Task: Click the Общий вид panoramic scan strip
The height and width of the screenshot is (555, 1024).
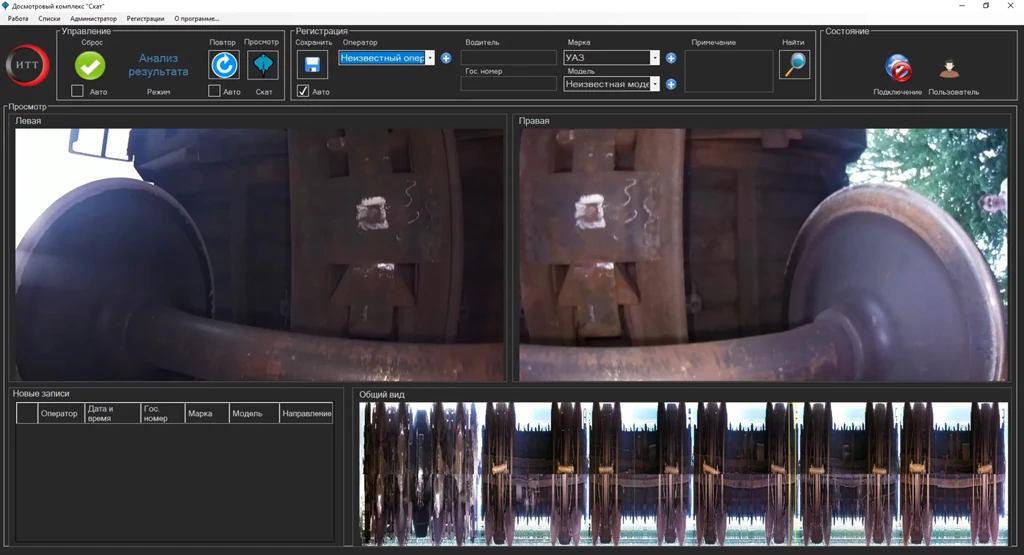Action: [x=684, y=472]
